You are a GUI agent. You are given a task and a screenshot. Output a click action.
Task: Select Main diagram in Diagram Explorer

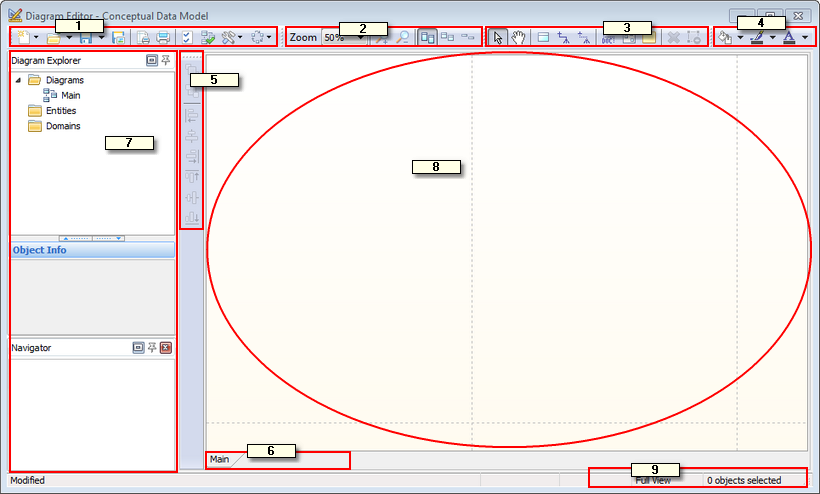point(70,95)
